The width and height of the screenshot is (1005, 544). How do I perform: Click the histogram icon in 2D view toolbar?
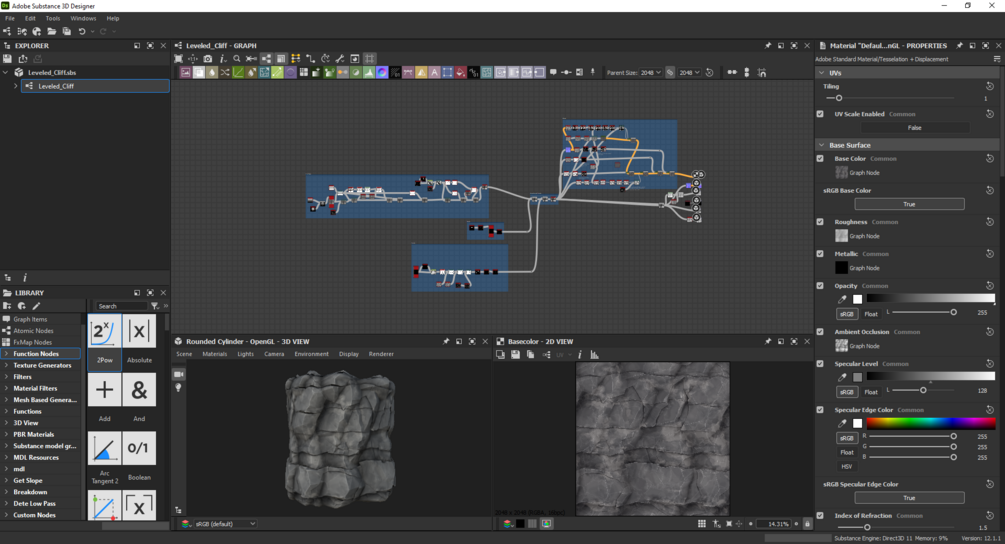(594, 355)
